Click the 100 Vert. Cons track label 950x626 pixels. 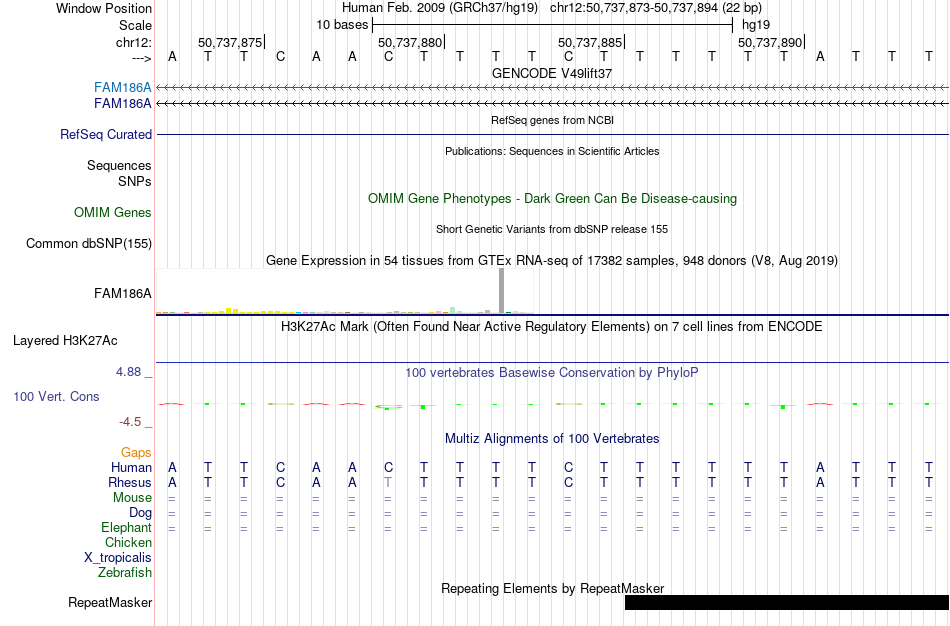pyautogui.click(x=56, y=396)
